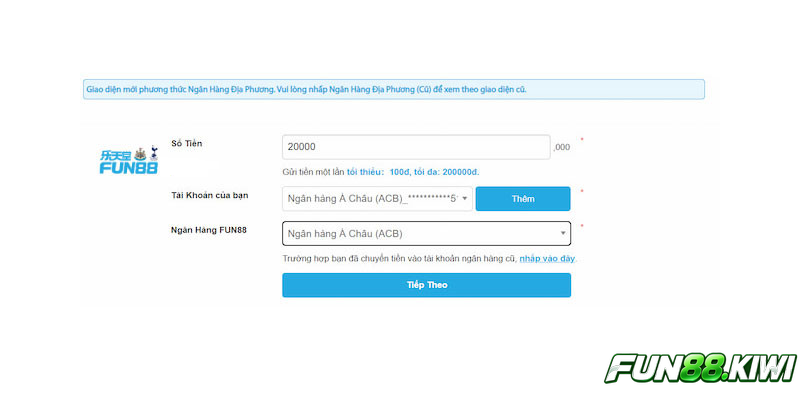Image resolution: width=800 pixels, height=400 pixels.
Task: Click the 'Số Tiền' label text
Action: tap(187, 143)
